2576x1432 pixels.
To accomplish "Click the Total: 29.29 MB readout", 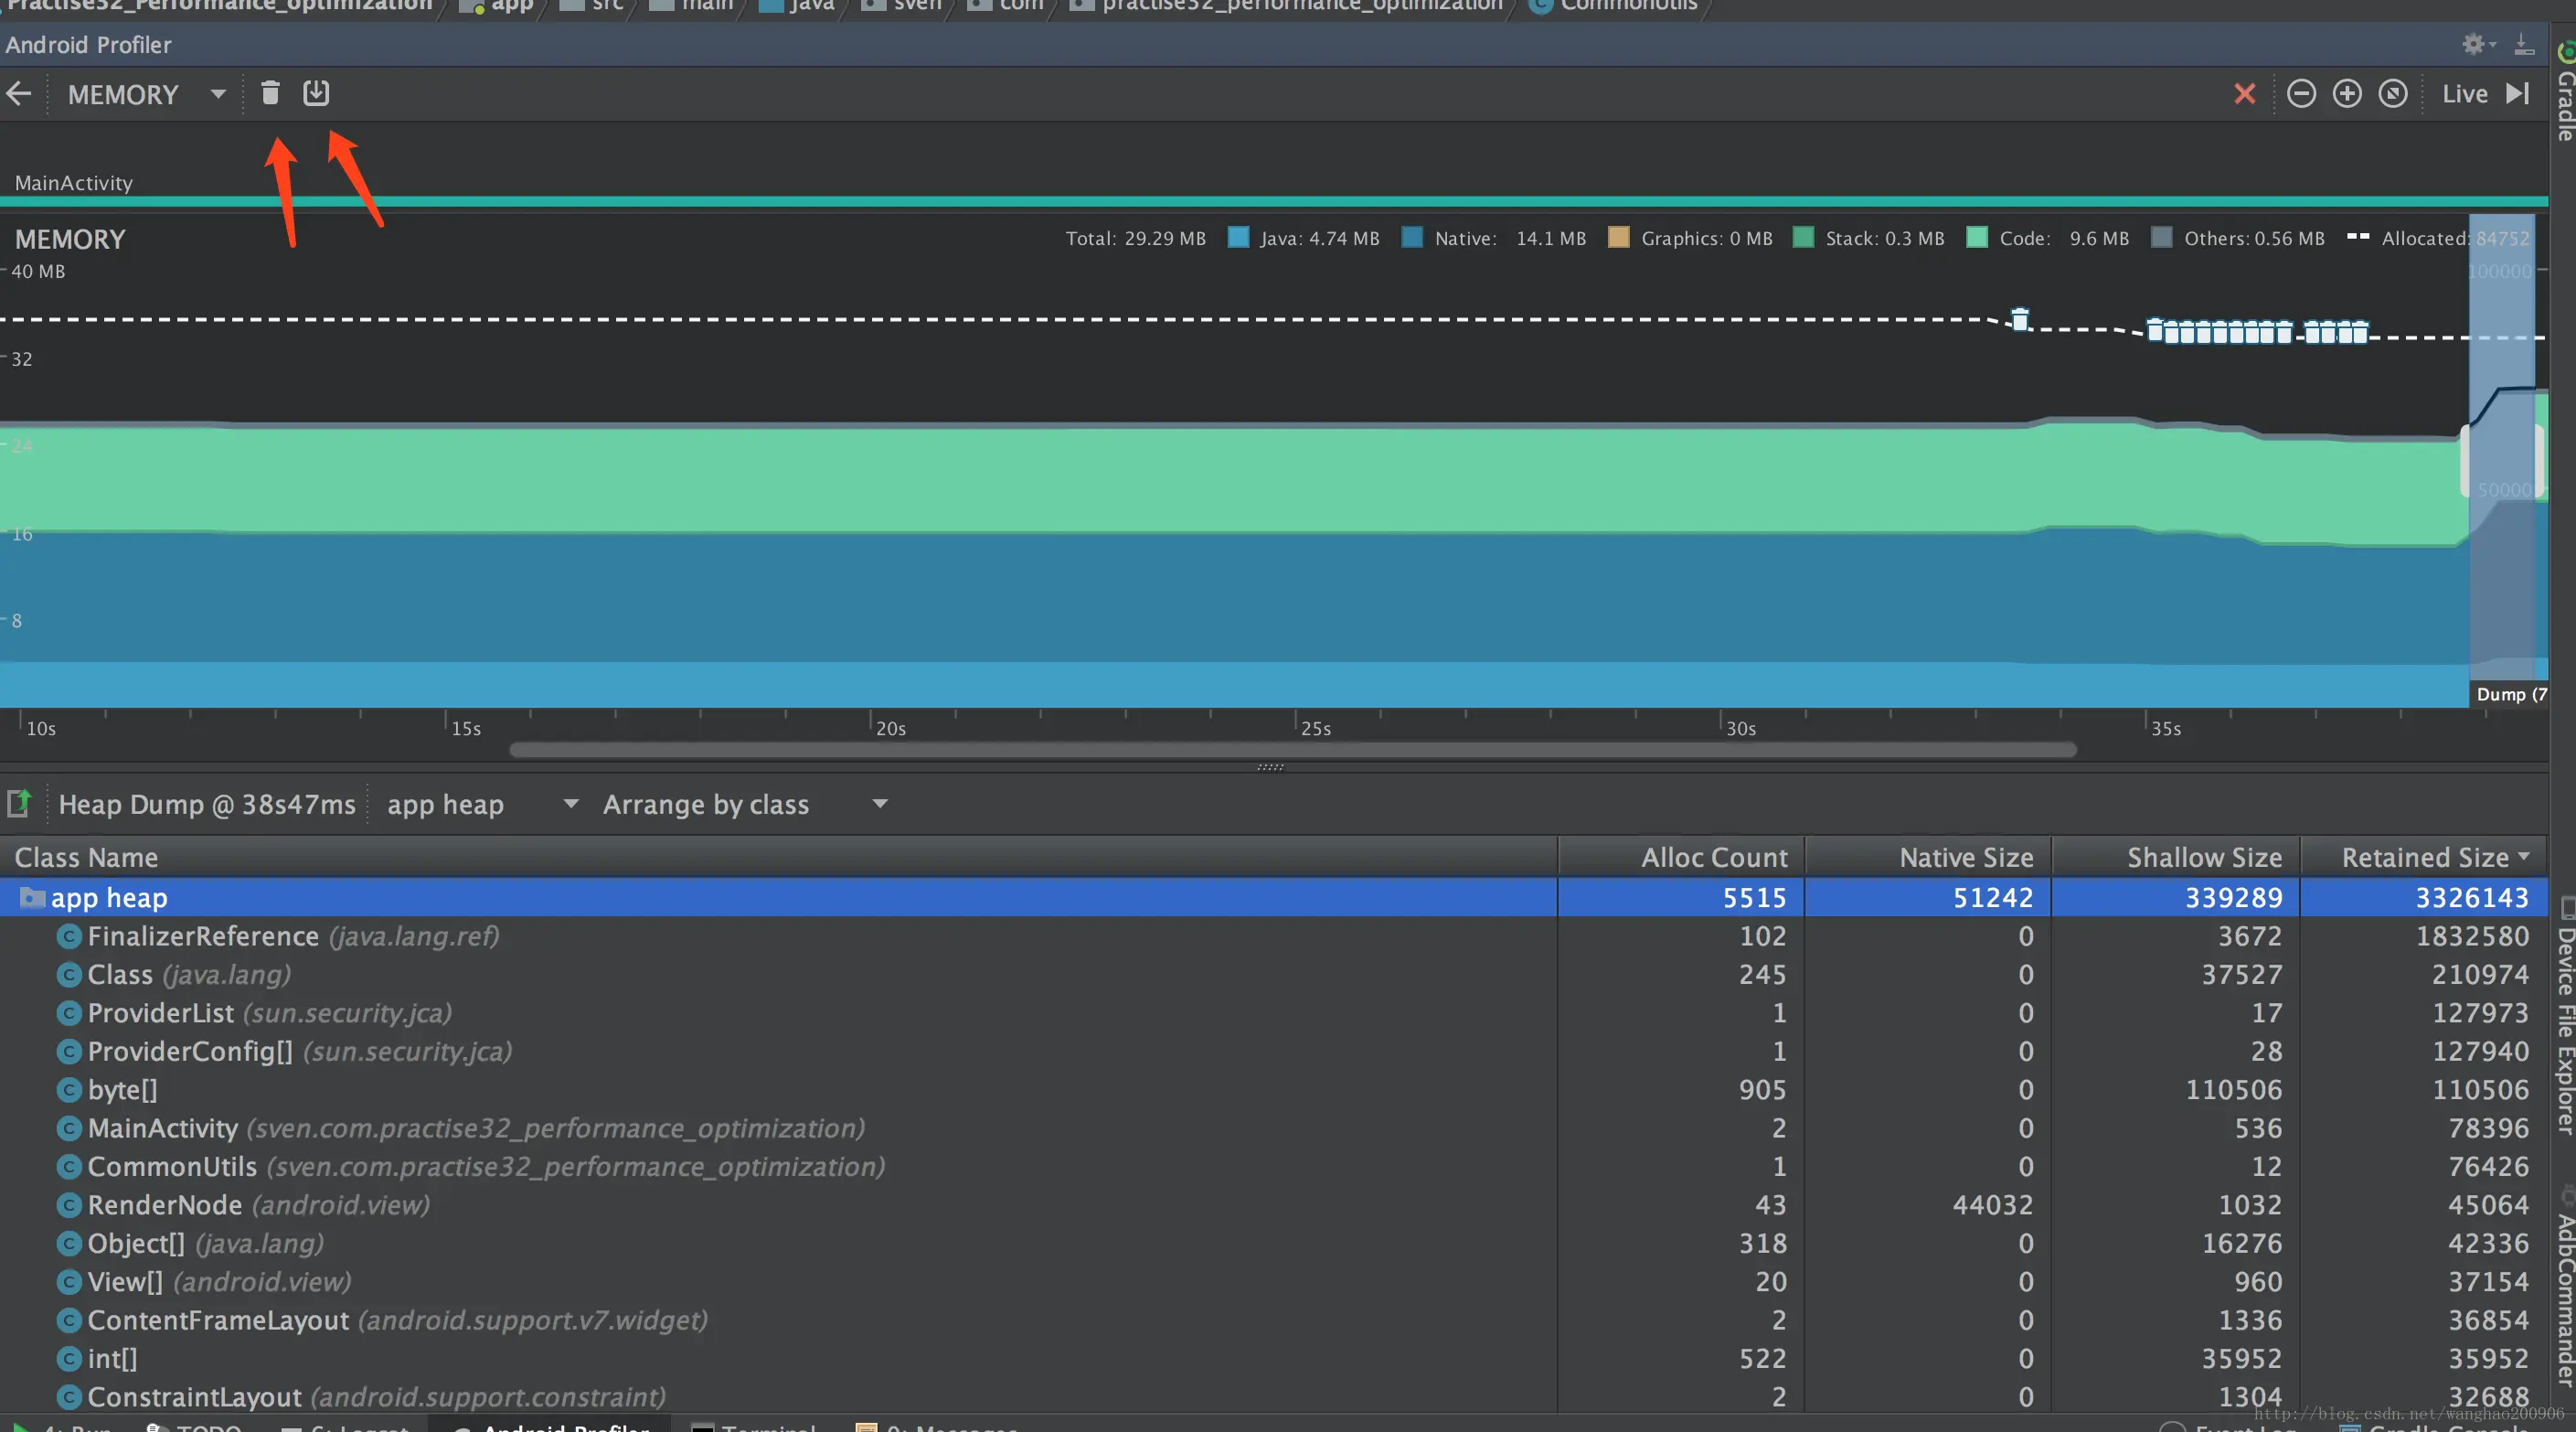I will [x=1135, y=238].
